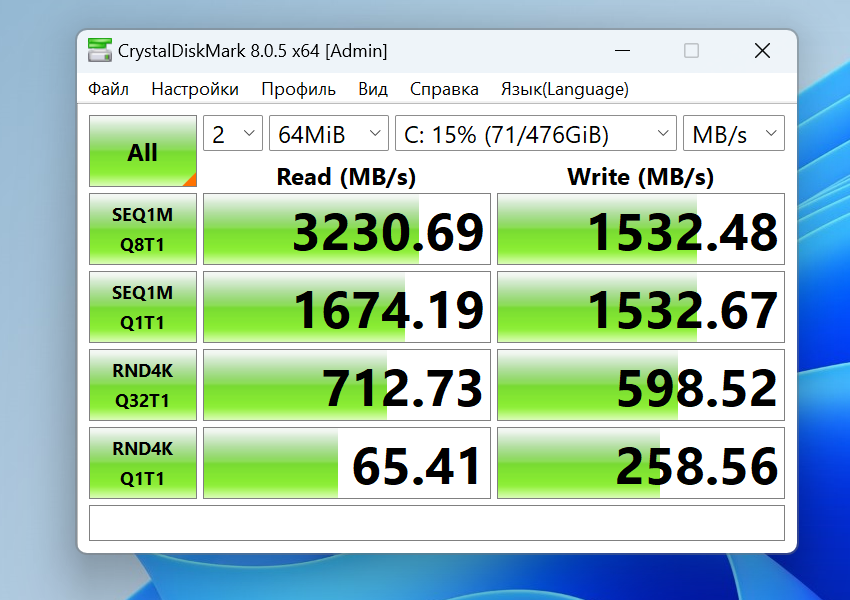Open the Язык(Language) menu
The image size is (850, 600).
coord(565,89)
